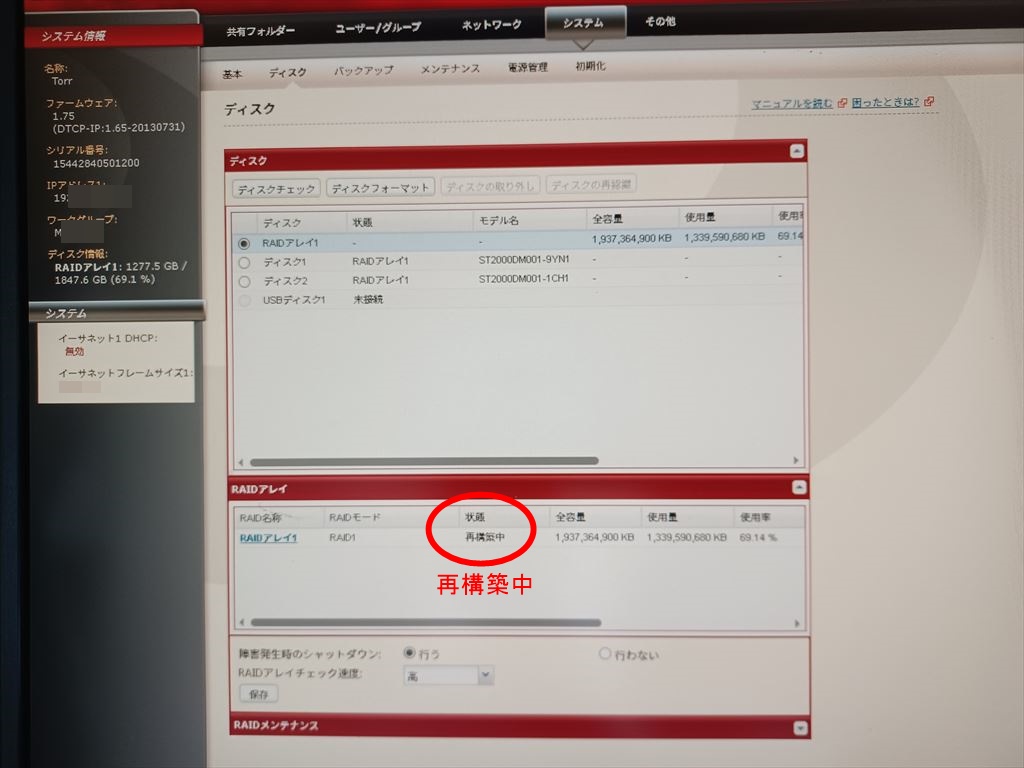Click the left scroll arrow of the disk list
This screenshot has width=1024, height=768.
coord(239,462)
